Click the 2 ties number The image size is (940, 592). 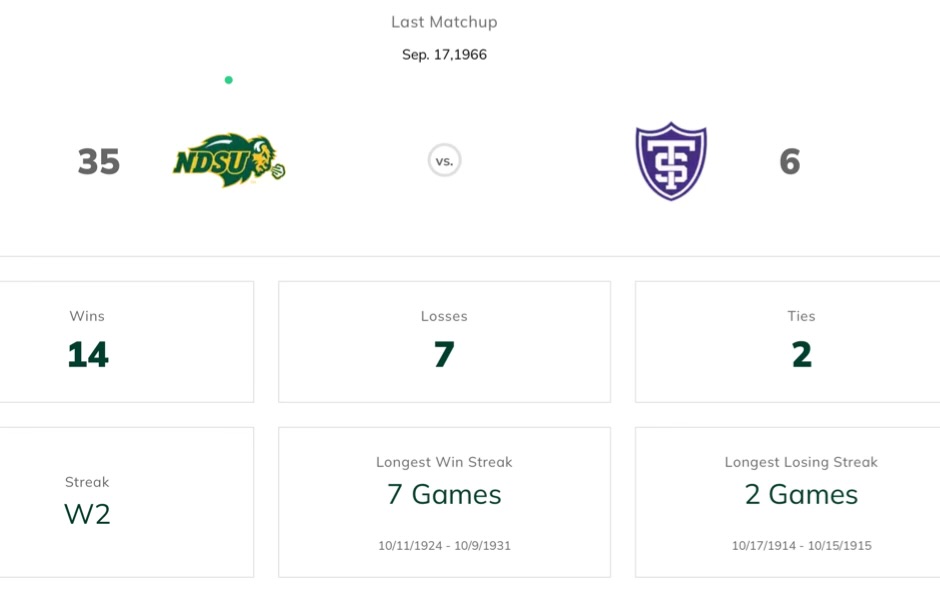[x=801, y=355]
